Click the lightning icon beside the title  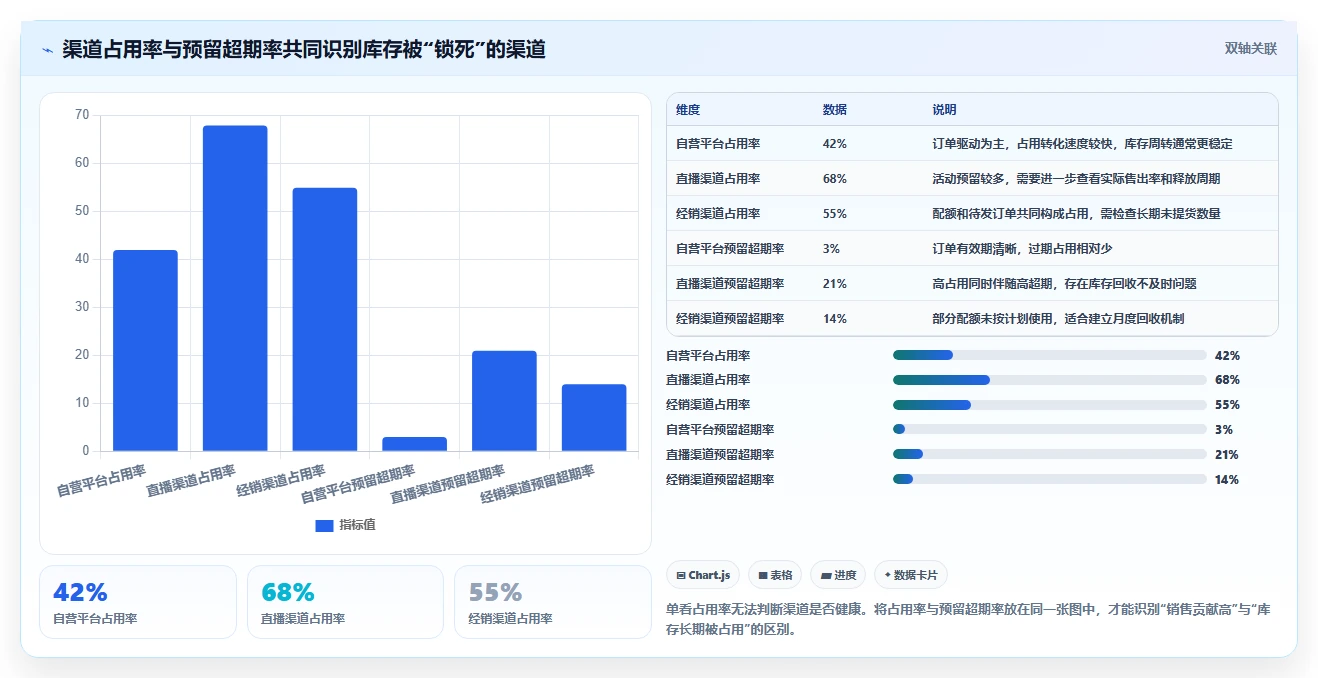[x=47, y=50]
